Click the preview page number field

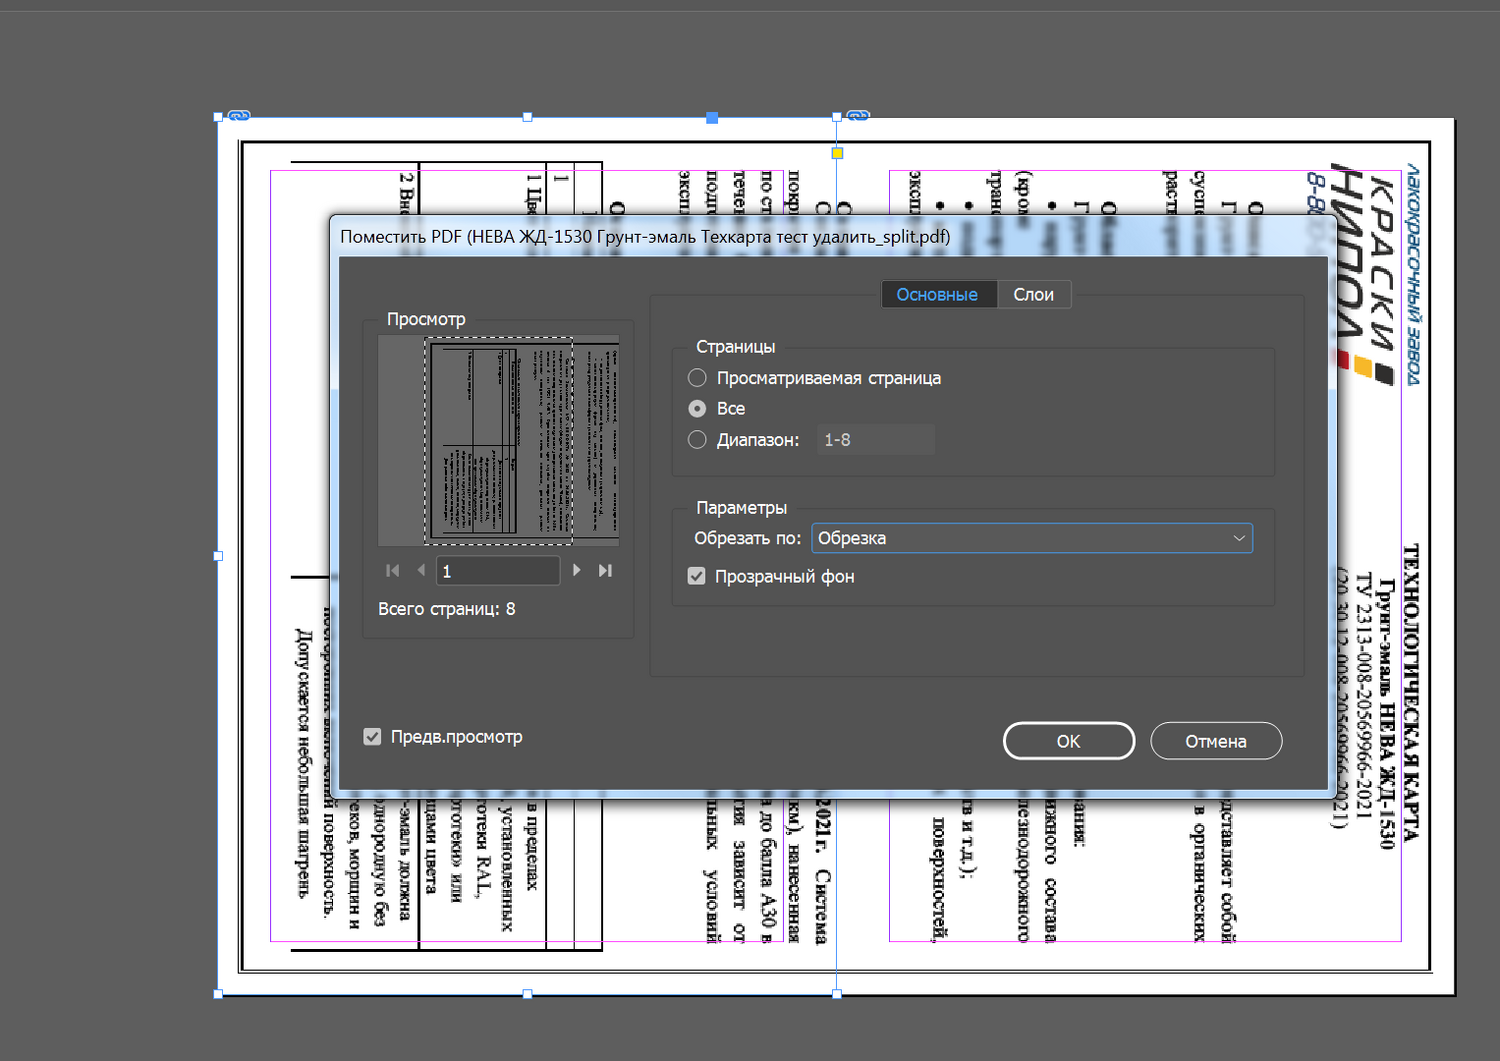coord(498,570)
